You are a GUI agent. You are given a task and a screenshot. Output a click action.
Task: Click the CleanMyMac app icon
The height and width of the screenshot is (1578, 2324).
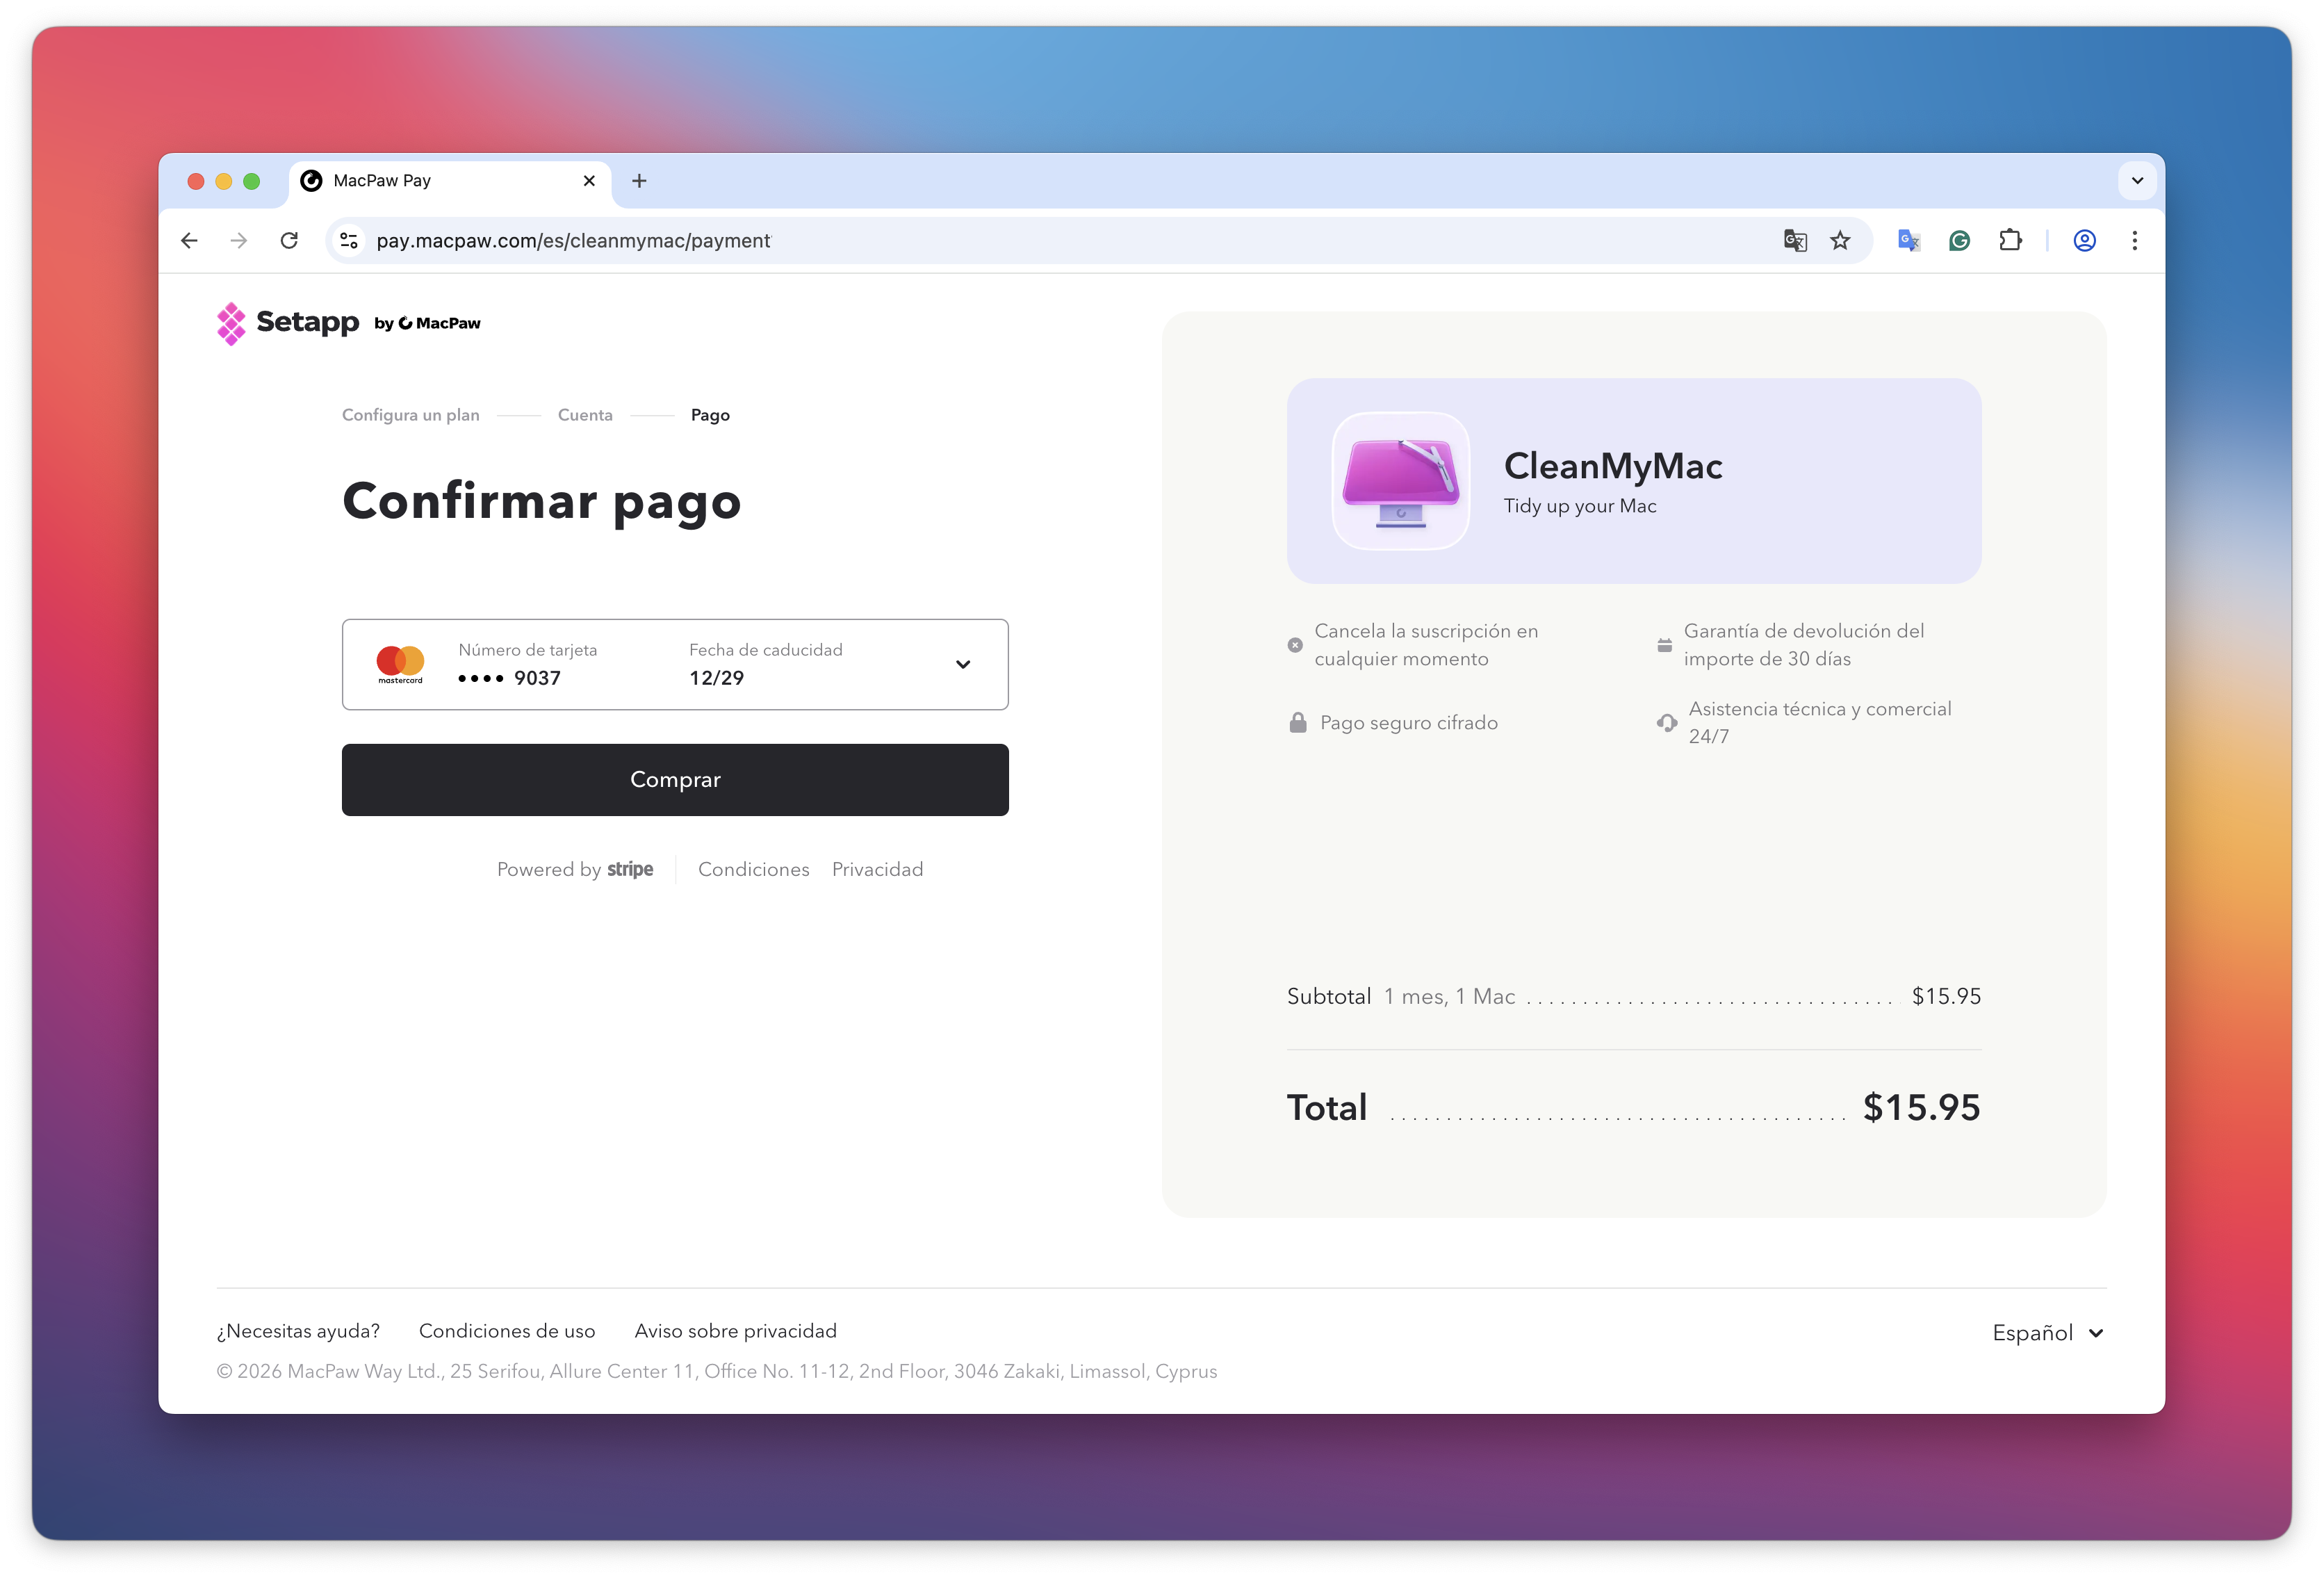pyautogui.click(x=1400, y=481)
